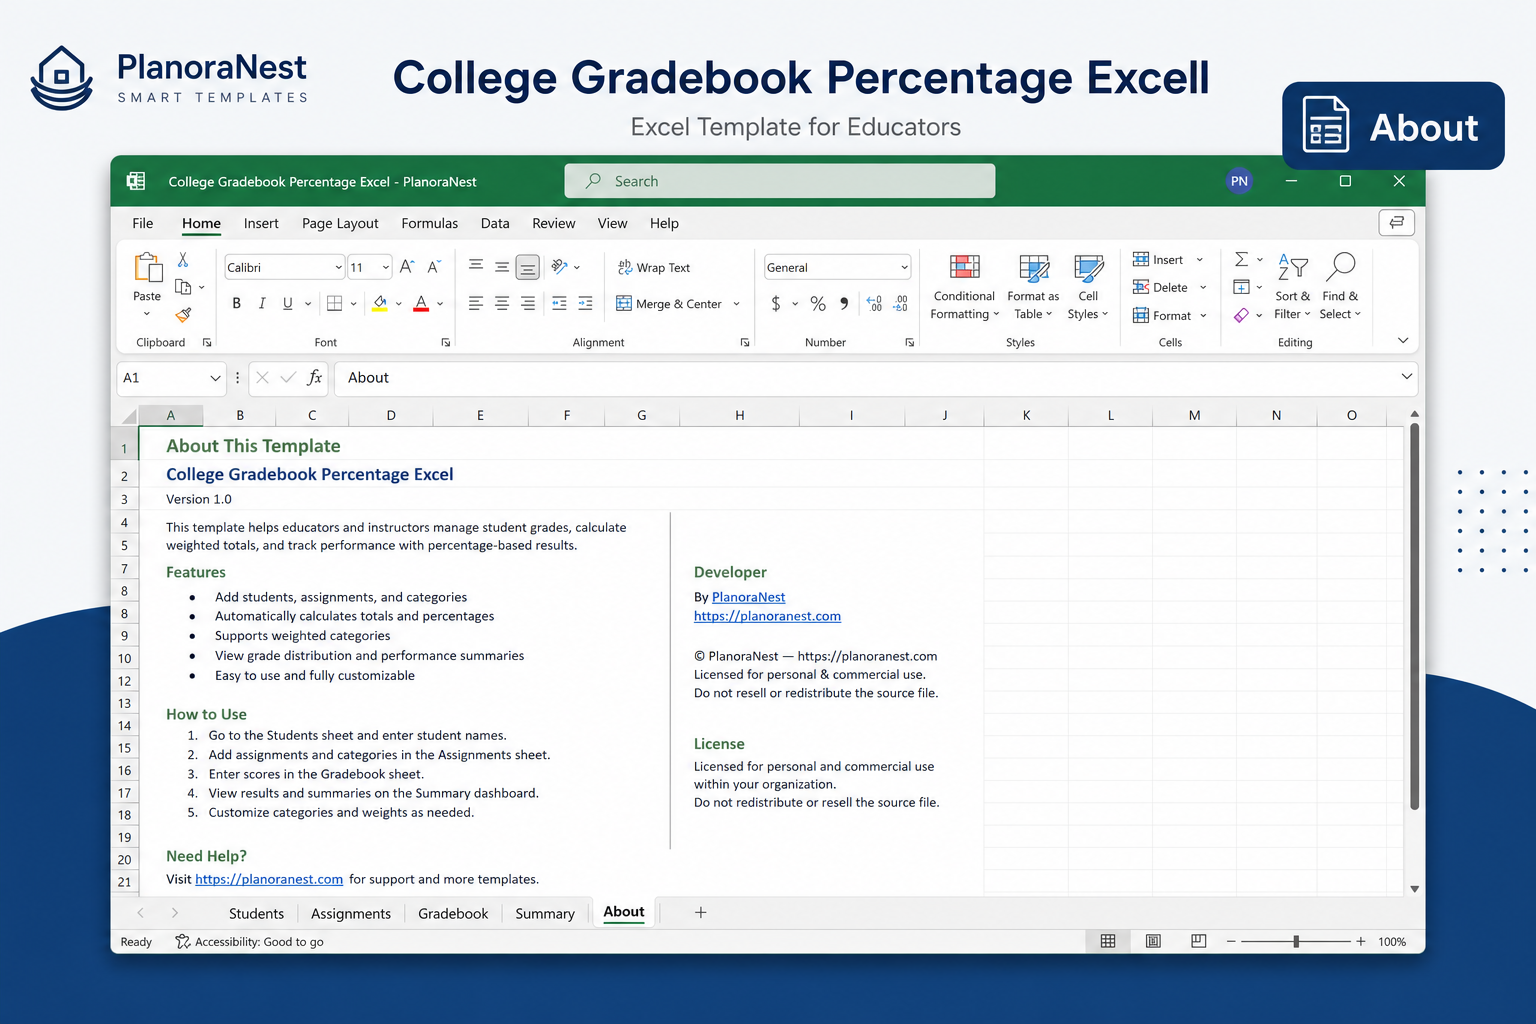This screenshot has height=1024, width=1536.
Task: Open Find & Select menu
Action: pyautogui.click(x=1340, y=287)
